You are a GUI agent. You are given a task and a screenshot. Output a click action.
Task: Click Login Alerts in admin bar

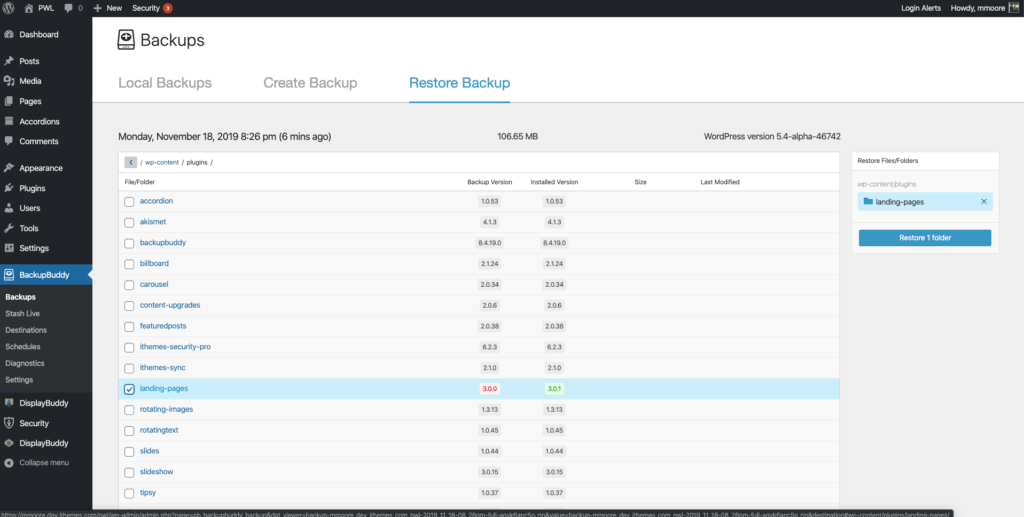tap(921, 8)
